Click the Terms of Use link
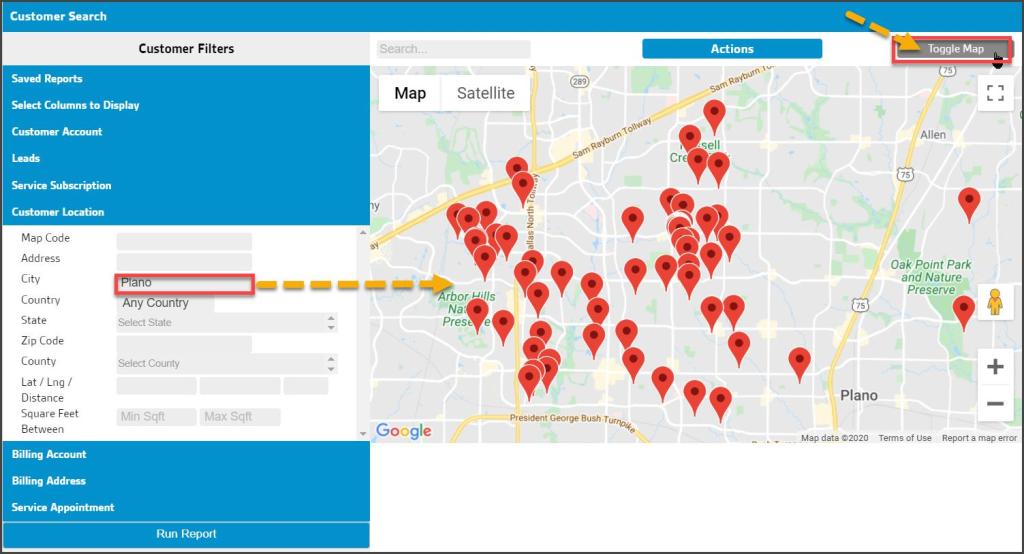Image resolution: width=1024 pixels, height=554 pixels. (x=904, y=438)
